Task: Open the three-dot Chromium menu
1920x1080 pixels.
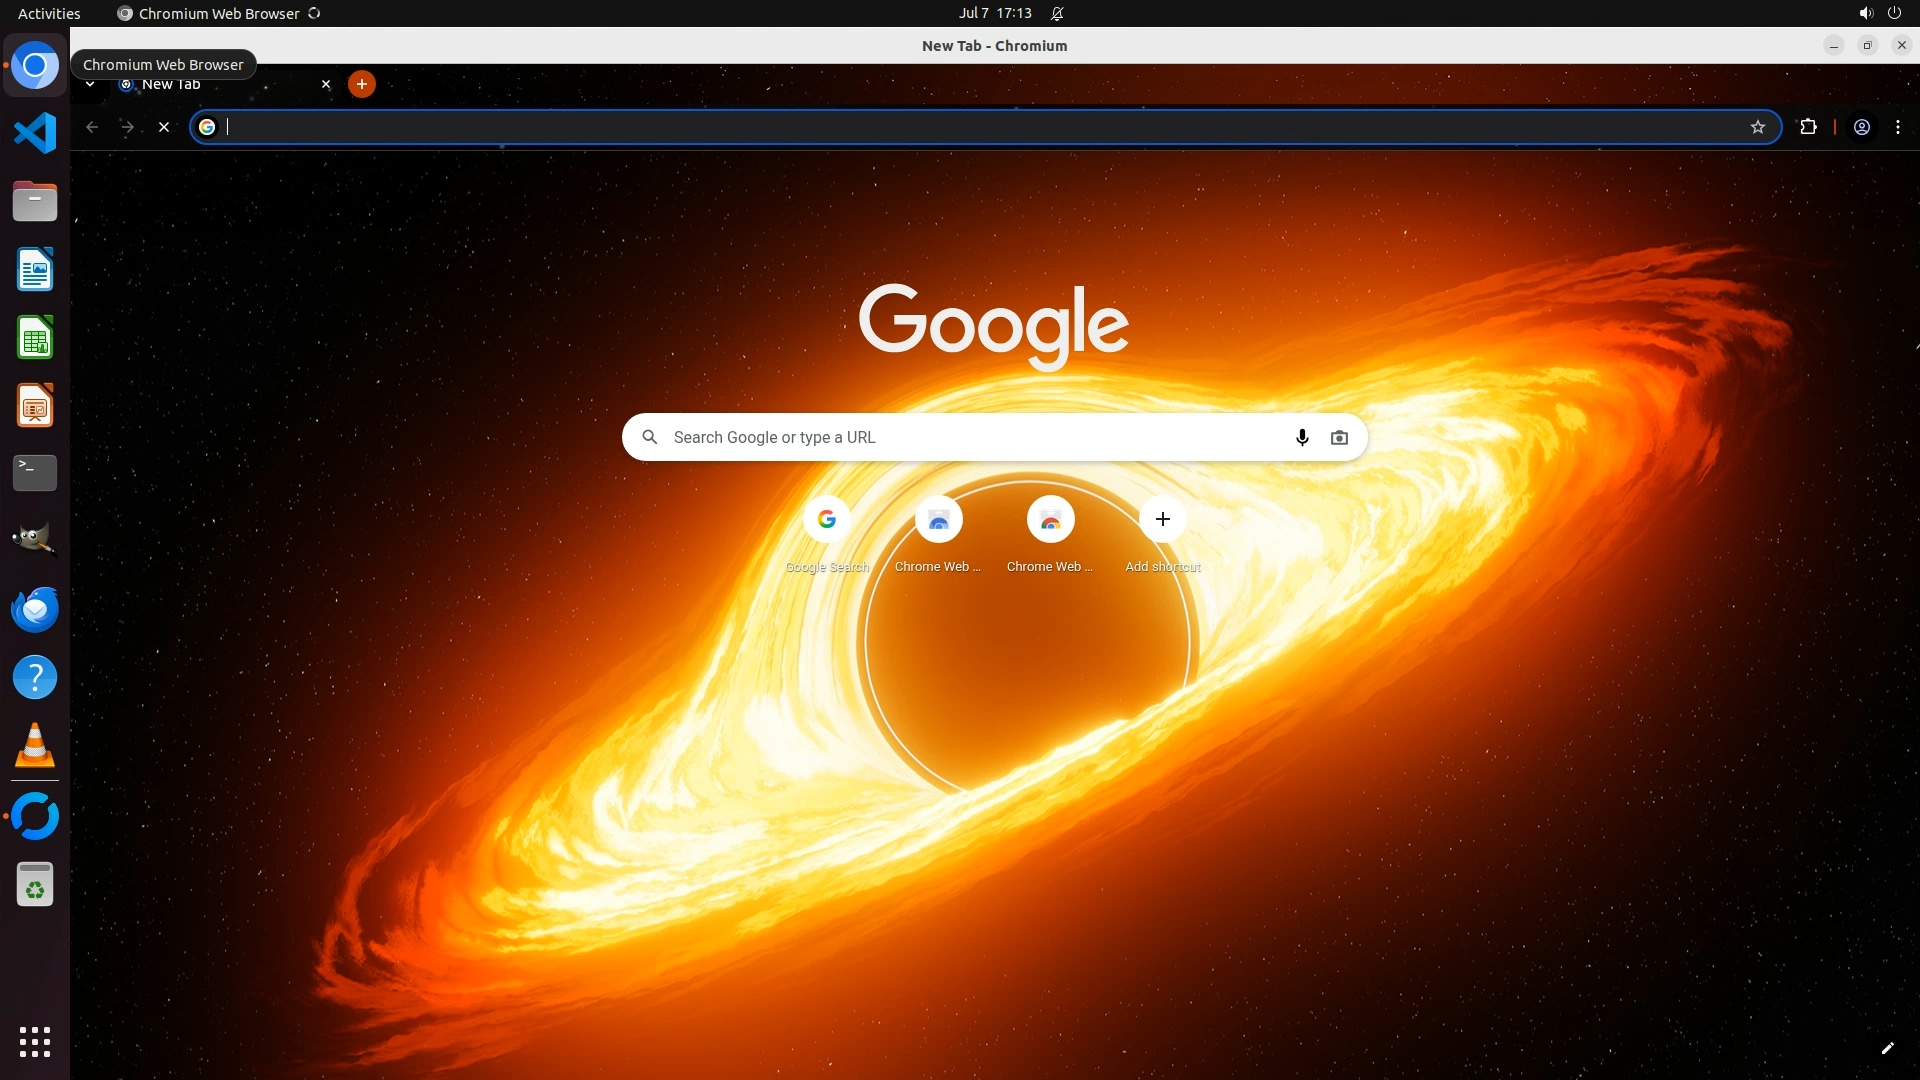Action: click(1898, 127)
